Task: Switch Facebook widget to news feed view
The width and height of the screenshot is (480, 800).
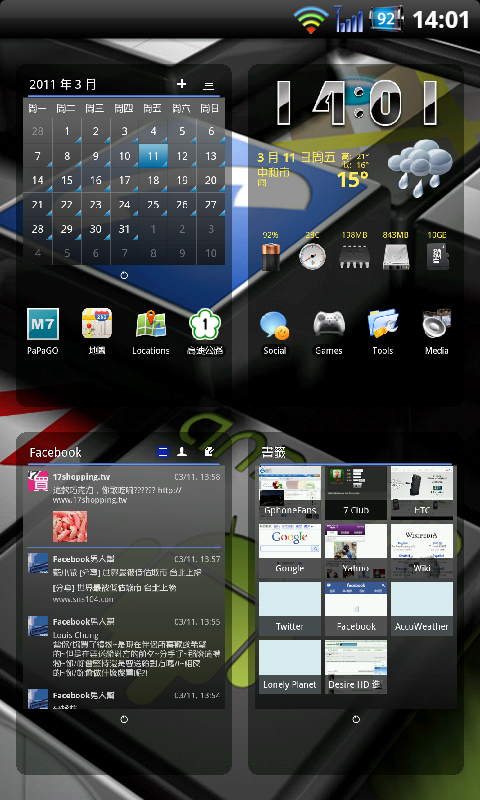Action: click(163, 452)
